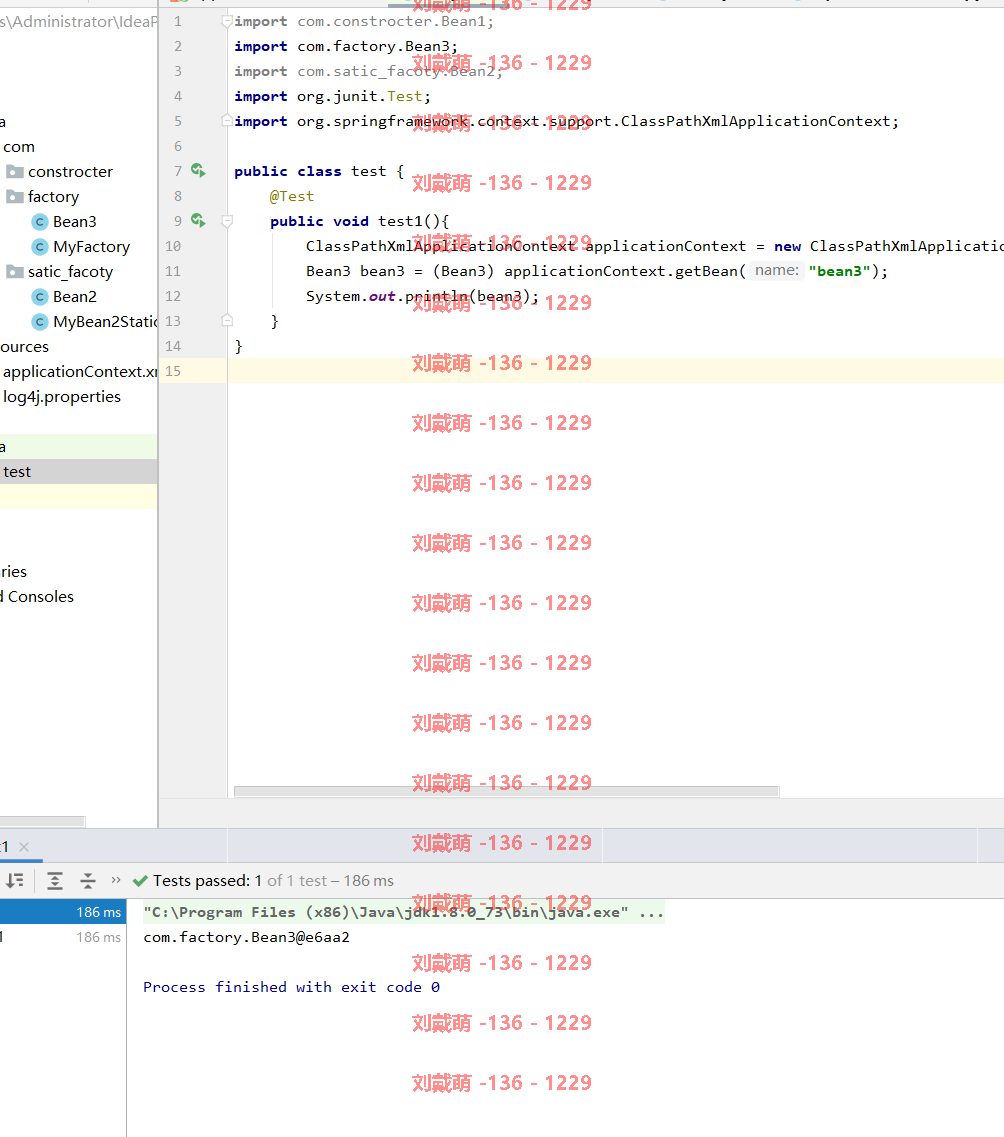
Task: Click the project panel horizontal scrollbar
Action: click(x=43, y=821)
